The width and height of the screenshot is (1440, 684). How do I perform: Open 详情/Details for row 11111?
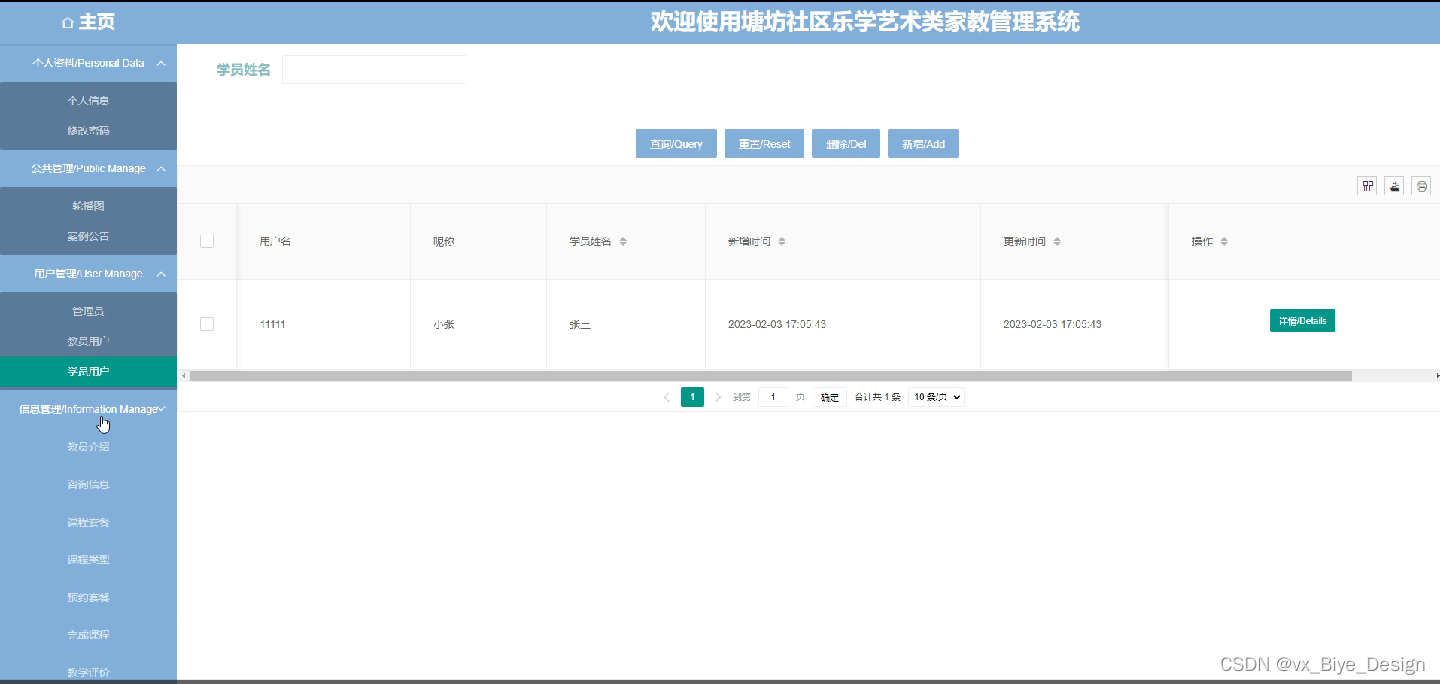tap(1302, 321)
